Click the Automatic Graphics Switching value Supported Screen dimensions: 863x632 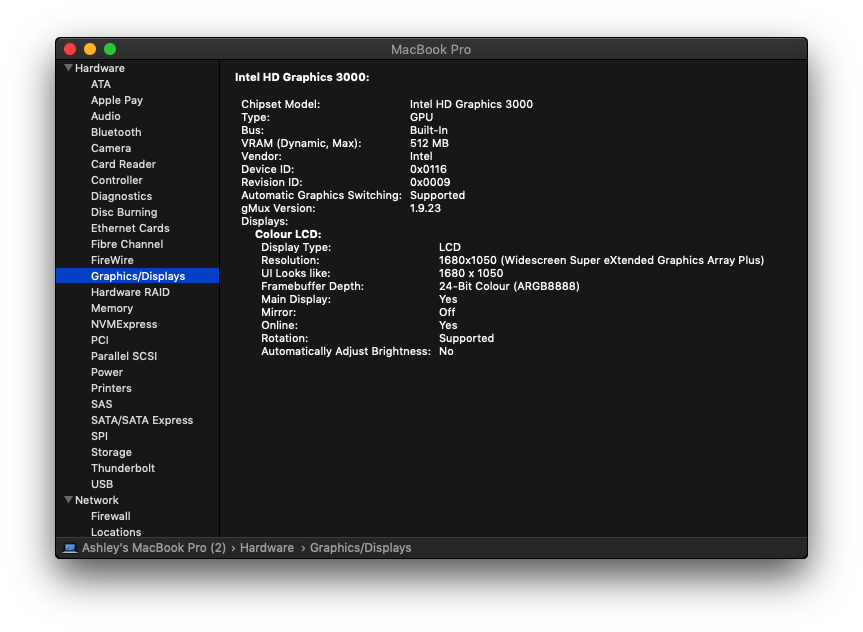click(438, 195)
